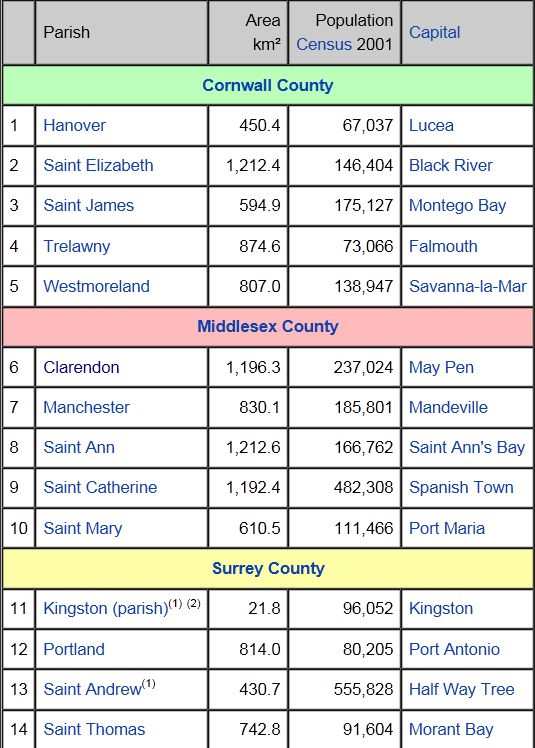Visit the Trelawny parish page
This screenshot has height=748, width=535.
[76, 247]
